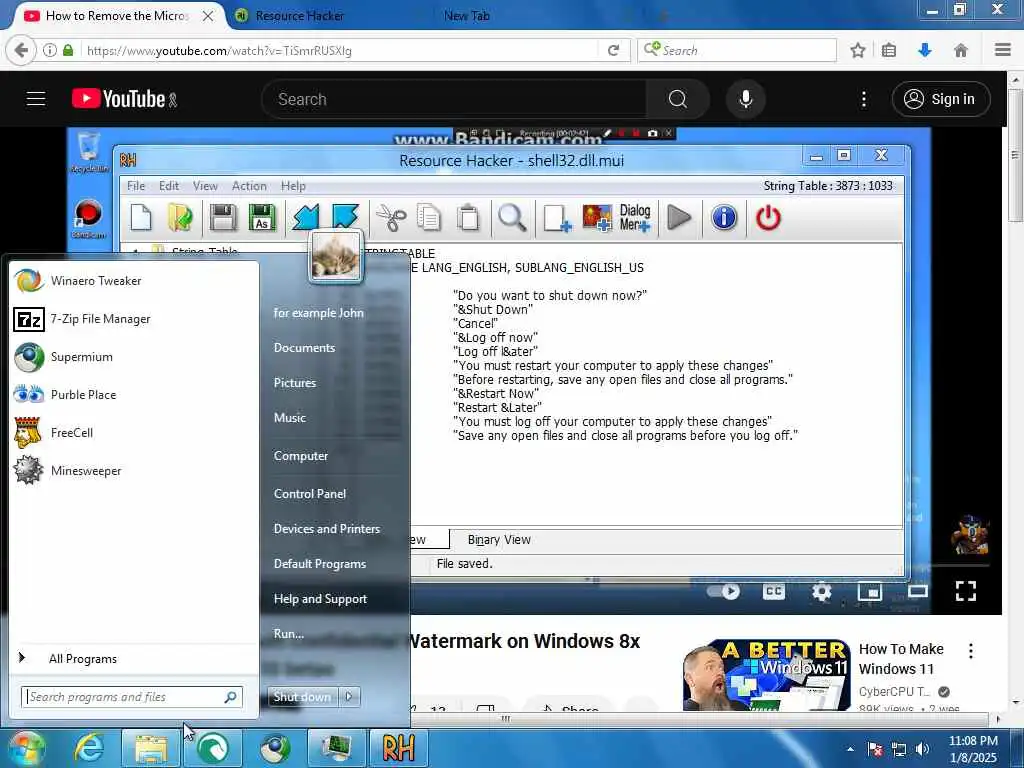Open Resource Hacker RH taskbar icon
The height and width of the screenshot is (768, 1024).
(x=398, y=748)
